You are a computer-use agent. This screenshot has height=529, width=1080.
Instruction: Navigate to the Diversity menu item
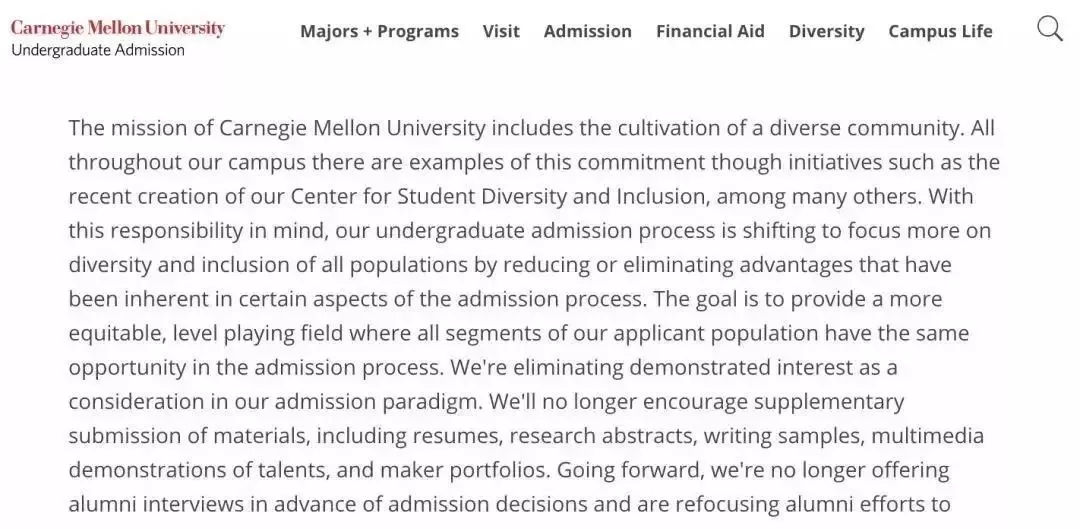click(x=827, y=32)
